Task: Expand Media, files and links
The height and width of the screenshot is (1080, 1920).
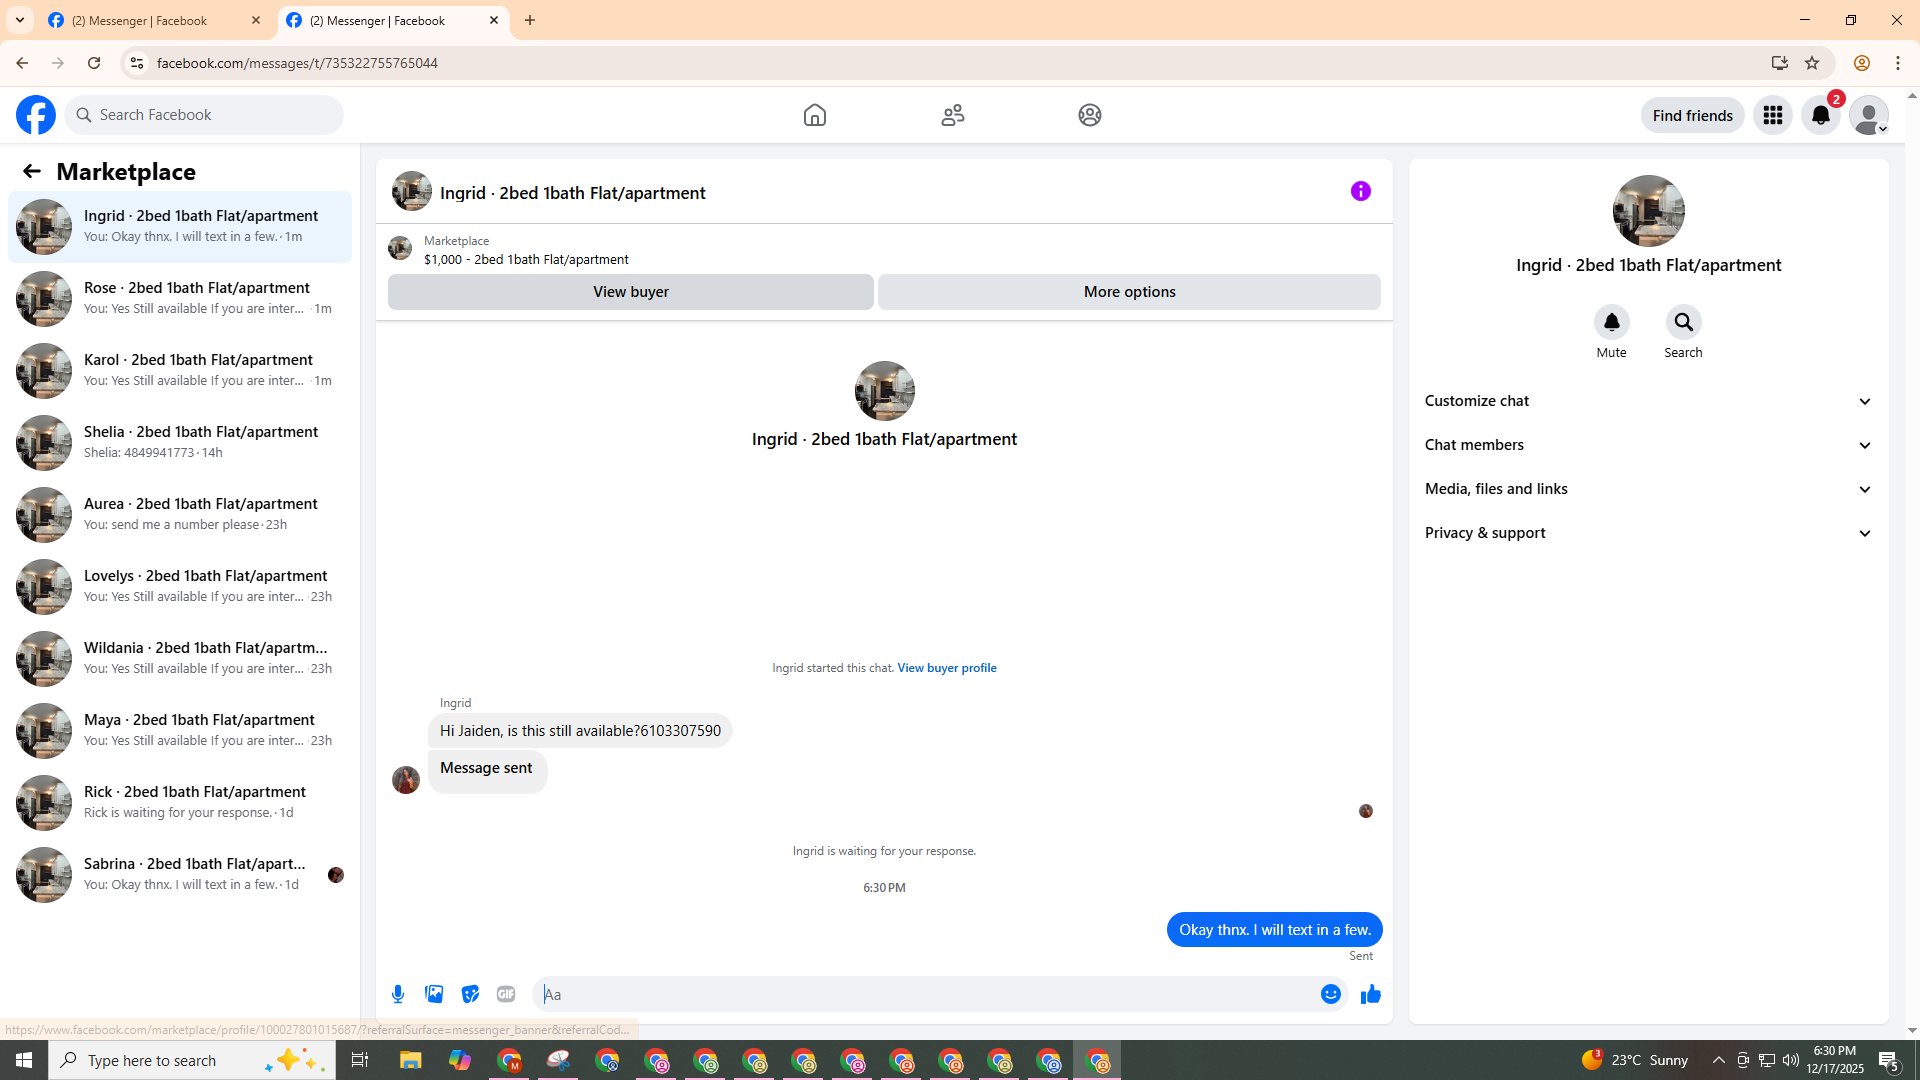Action: [1648, 489]
